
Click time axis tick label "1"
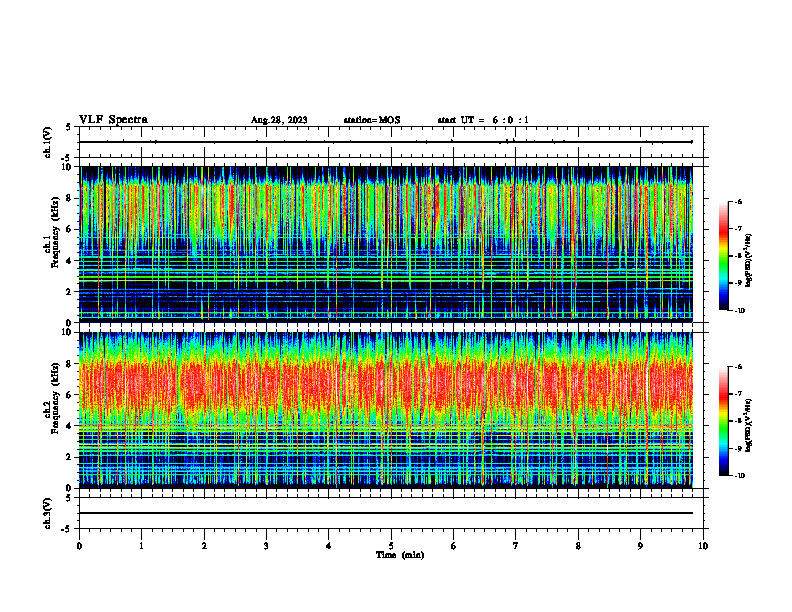pos(141,546)
